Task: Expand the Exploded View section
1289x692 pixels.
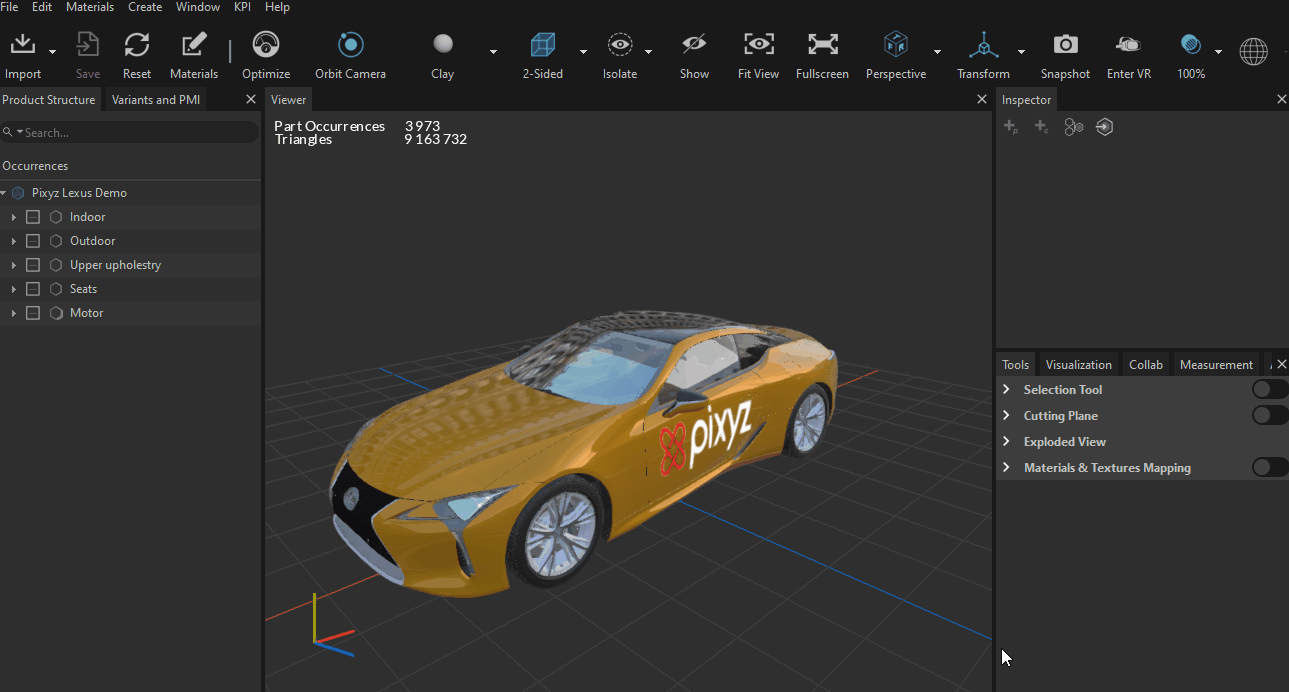Action: pyautogui.click(x=1007, y=442)
